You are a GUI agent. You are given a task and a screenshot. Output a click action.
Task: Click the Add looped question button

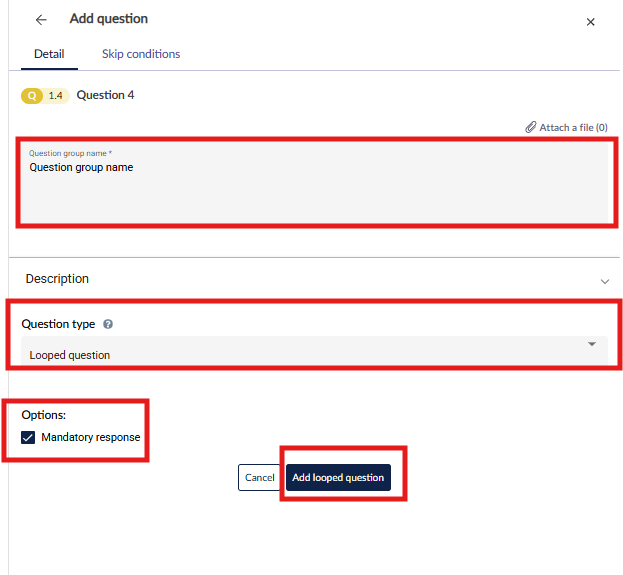(x=338, y=478)
